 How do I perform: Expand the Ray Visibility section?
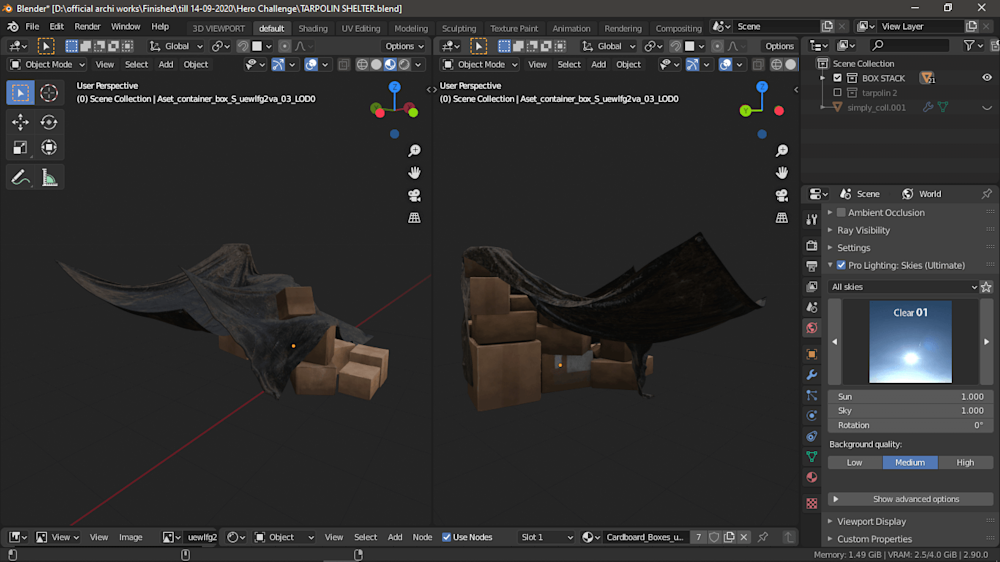[863, 230]
